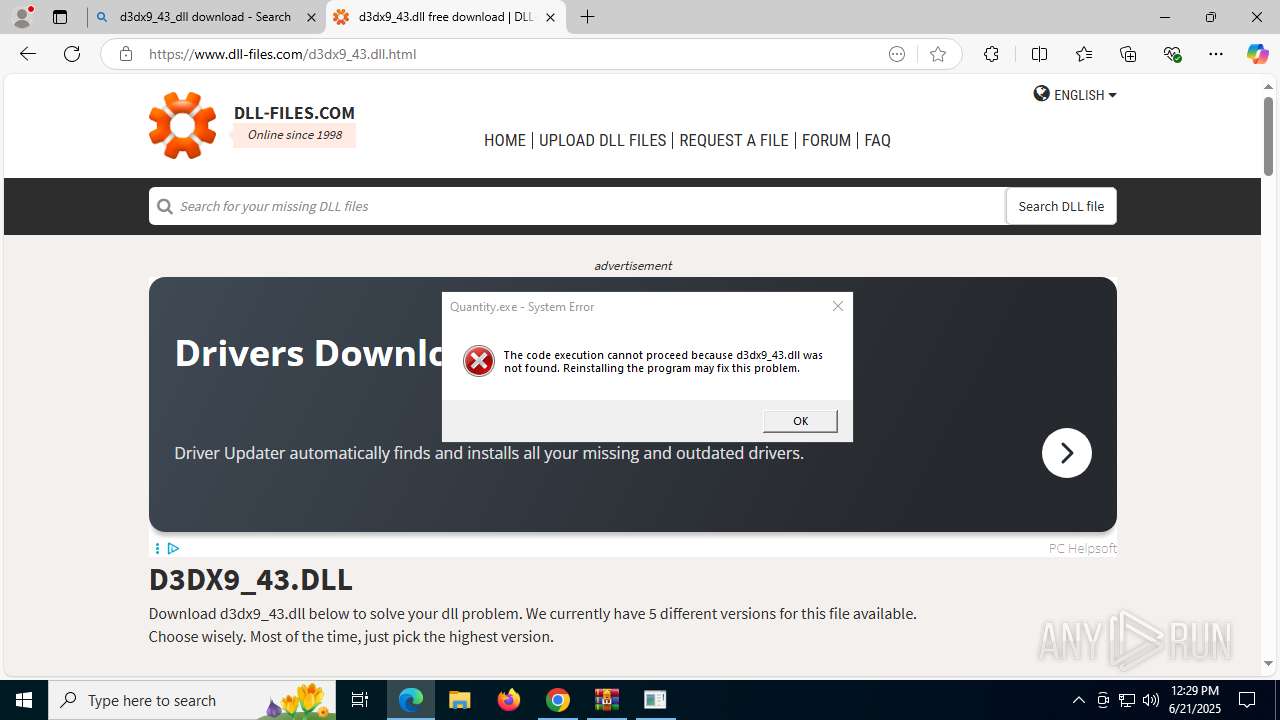The image size is (1280, 720).
Task: Go to the FORUM page
Action: point(826,140)
